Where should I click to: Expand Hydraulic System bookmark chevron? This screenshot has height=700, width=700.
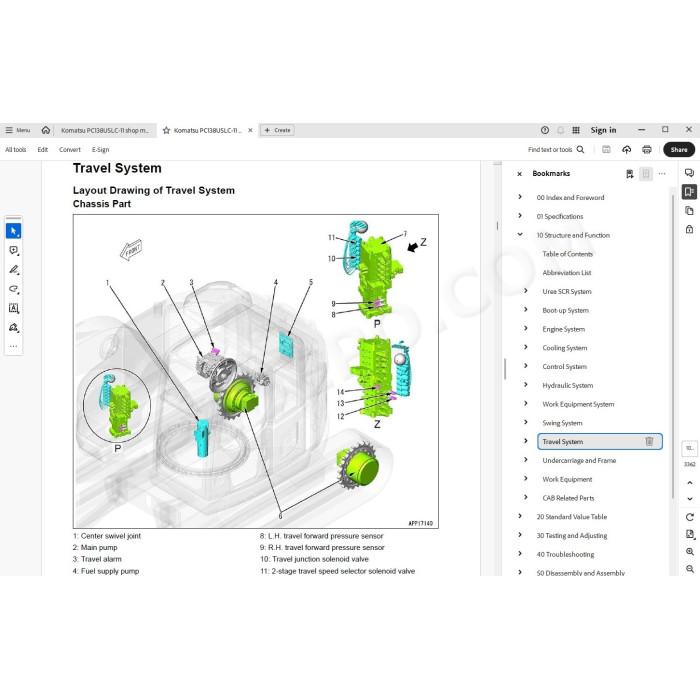coord(525,384)
